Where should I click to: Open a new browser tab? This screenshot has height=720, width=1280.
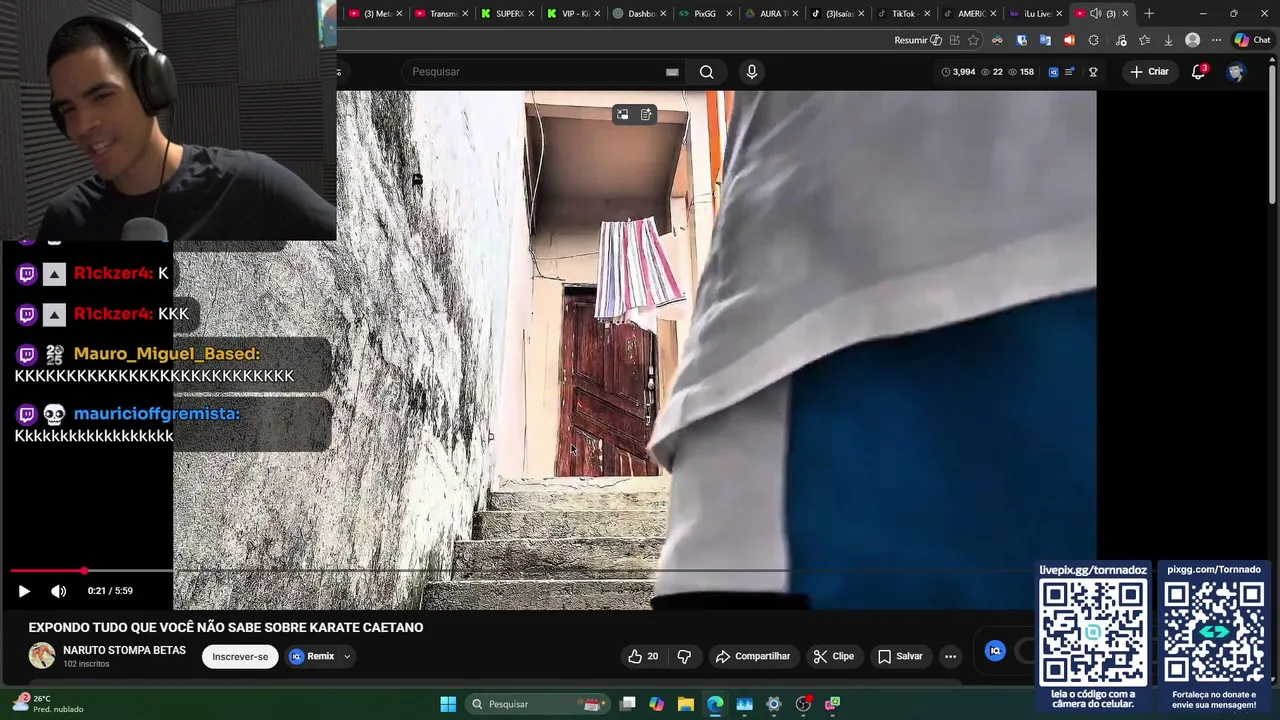(1149, 14)
